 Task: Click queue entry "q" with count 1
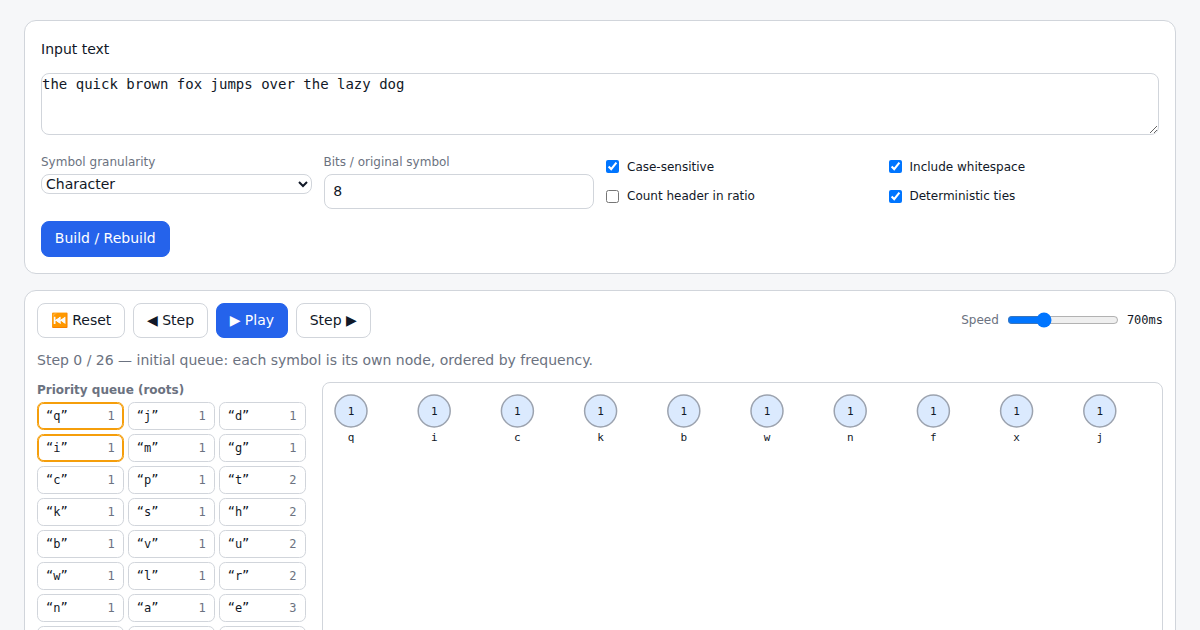[x=80, y=416]
